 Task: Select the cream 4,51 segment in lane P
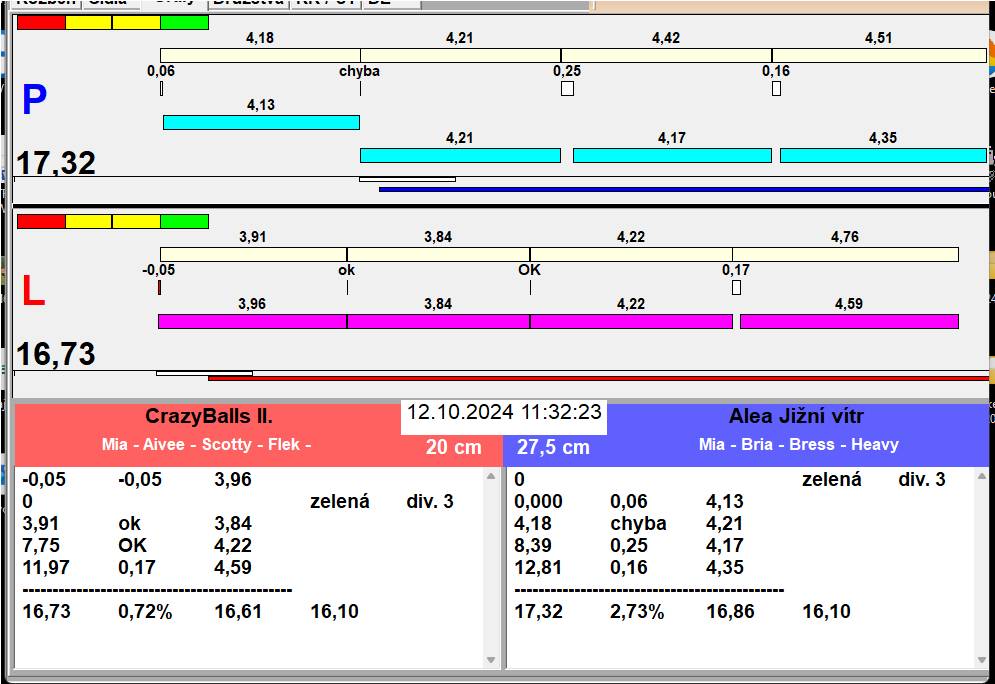pos(879,55)
